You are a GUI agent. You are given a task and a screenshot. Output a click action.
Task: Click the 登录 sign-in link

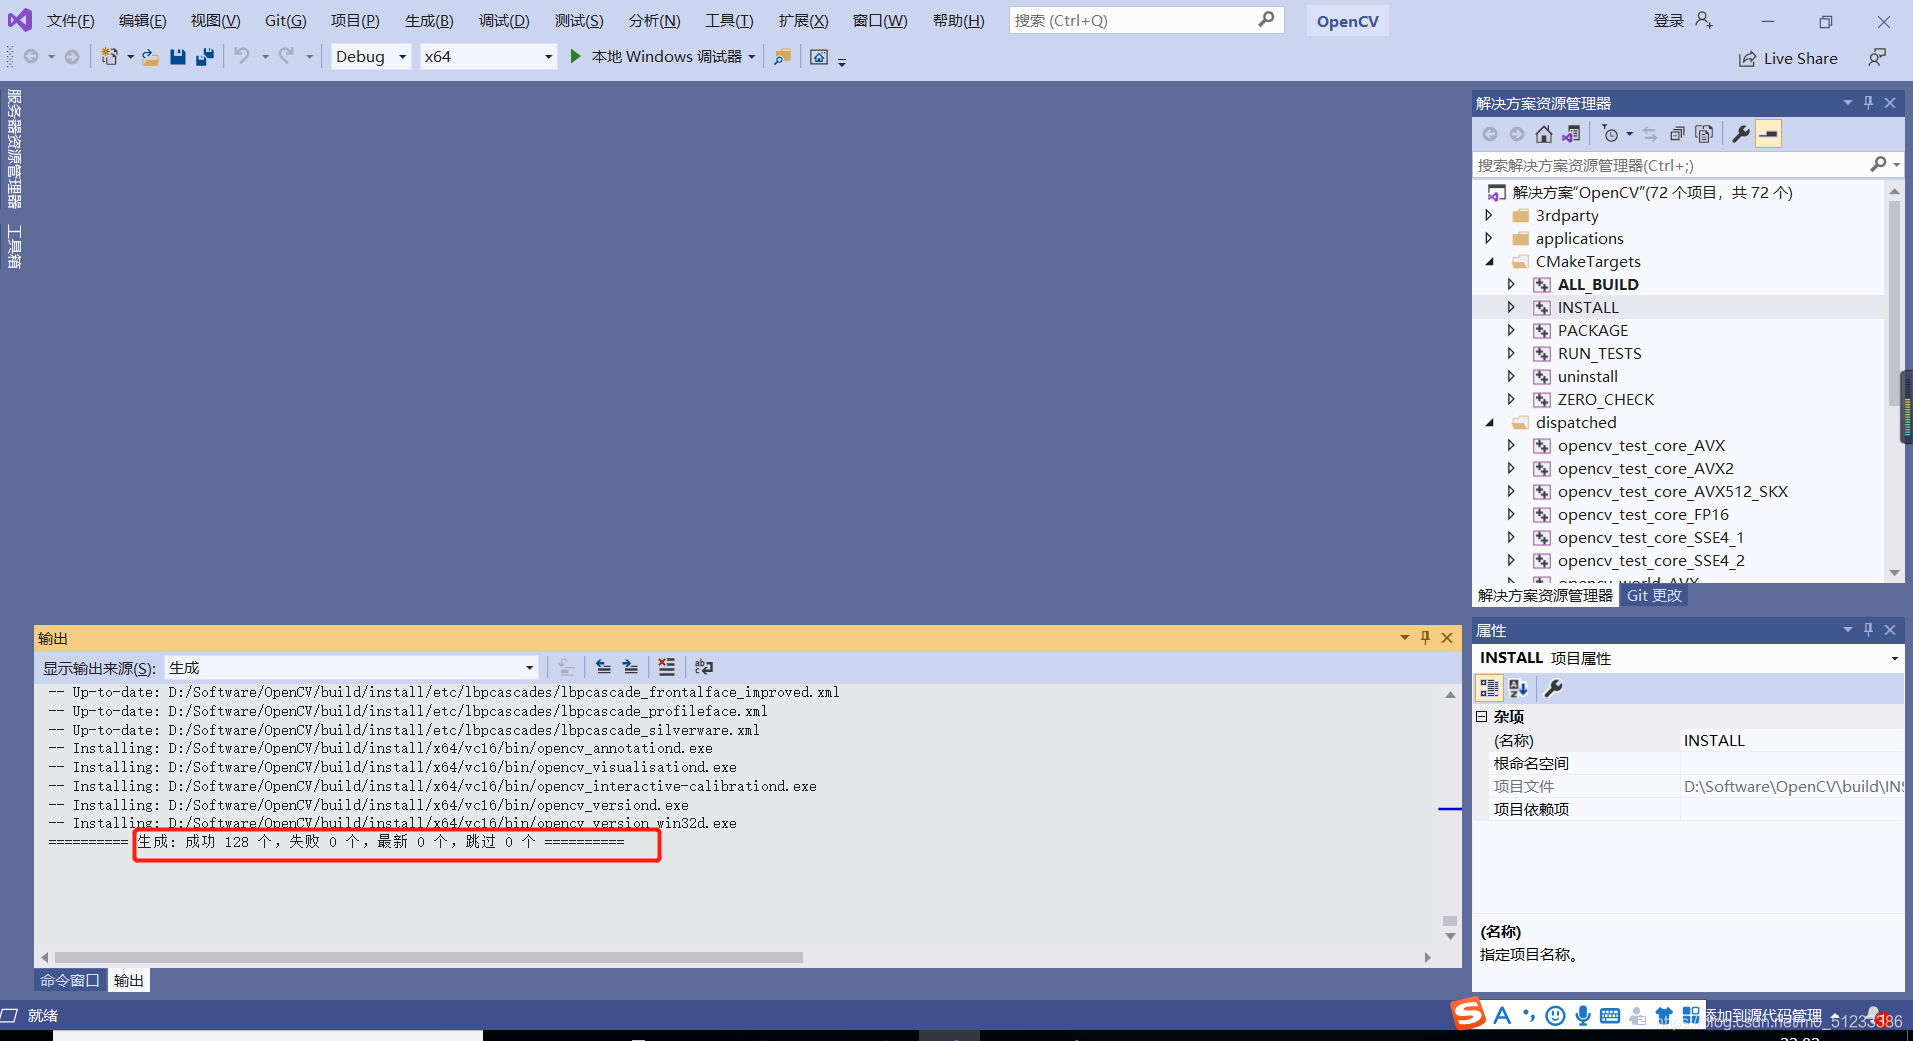tap(1668, 21)
